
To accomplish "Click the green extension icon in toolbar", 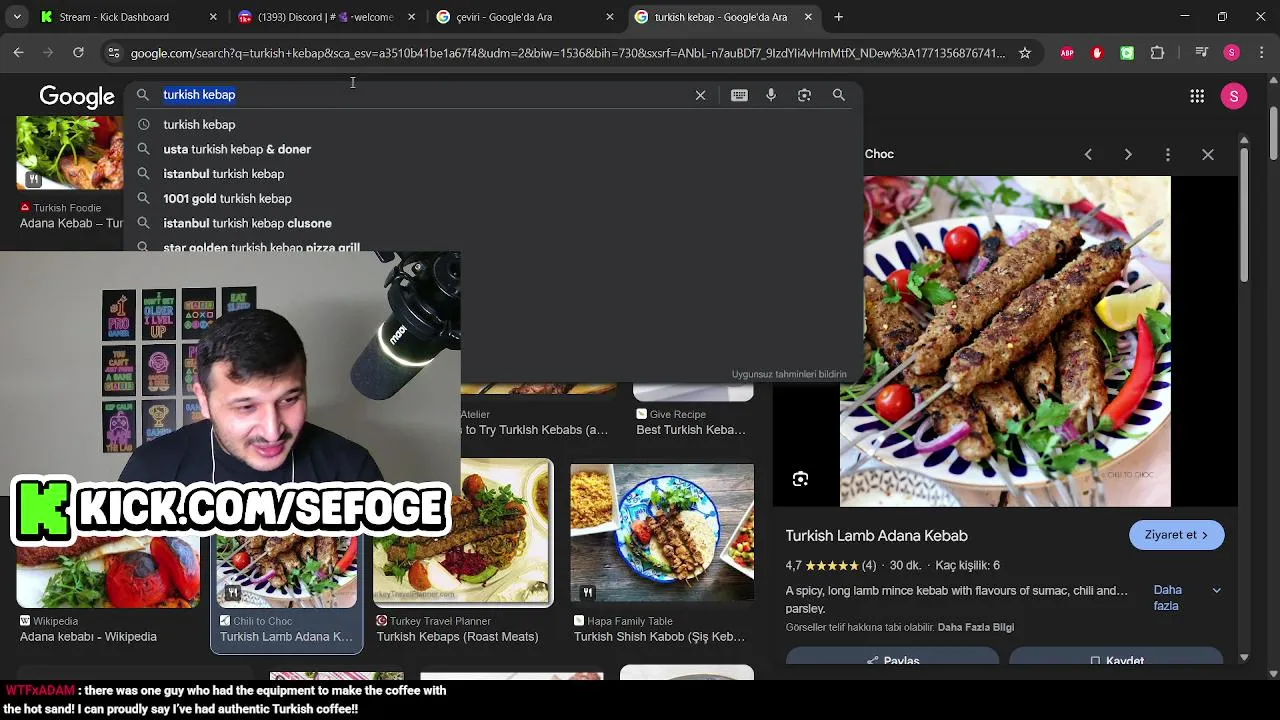I will click(x=1127, y=53).
